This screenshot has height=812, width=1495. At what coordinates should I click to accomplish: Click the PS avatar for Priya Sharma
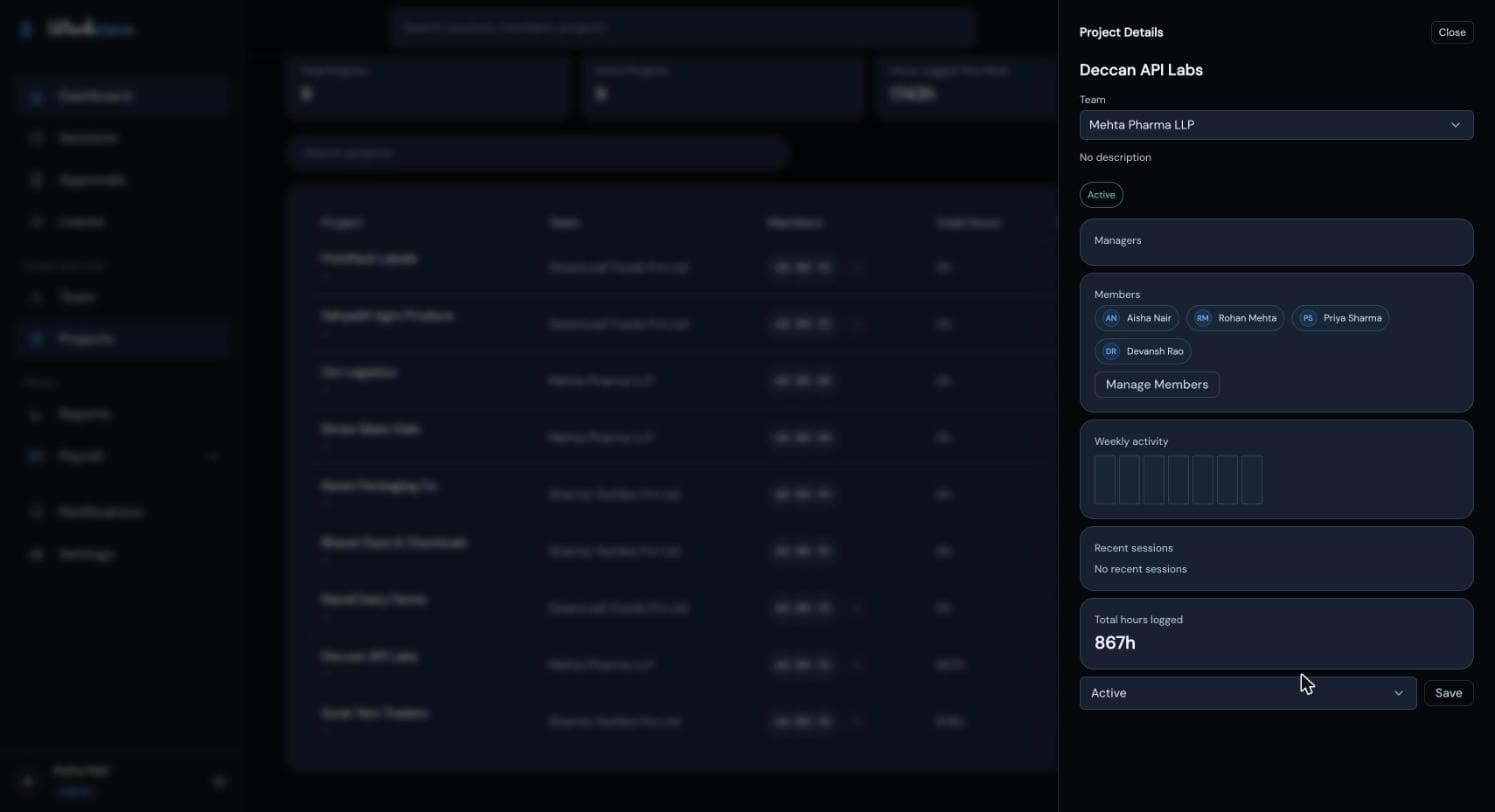click(x=1307, y=318)
